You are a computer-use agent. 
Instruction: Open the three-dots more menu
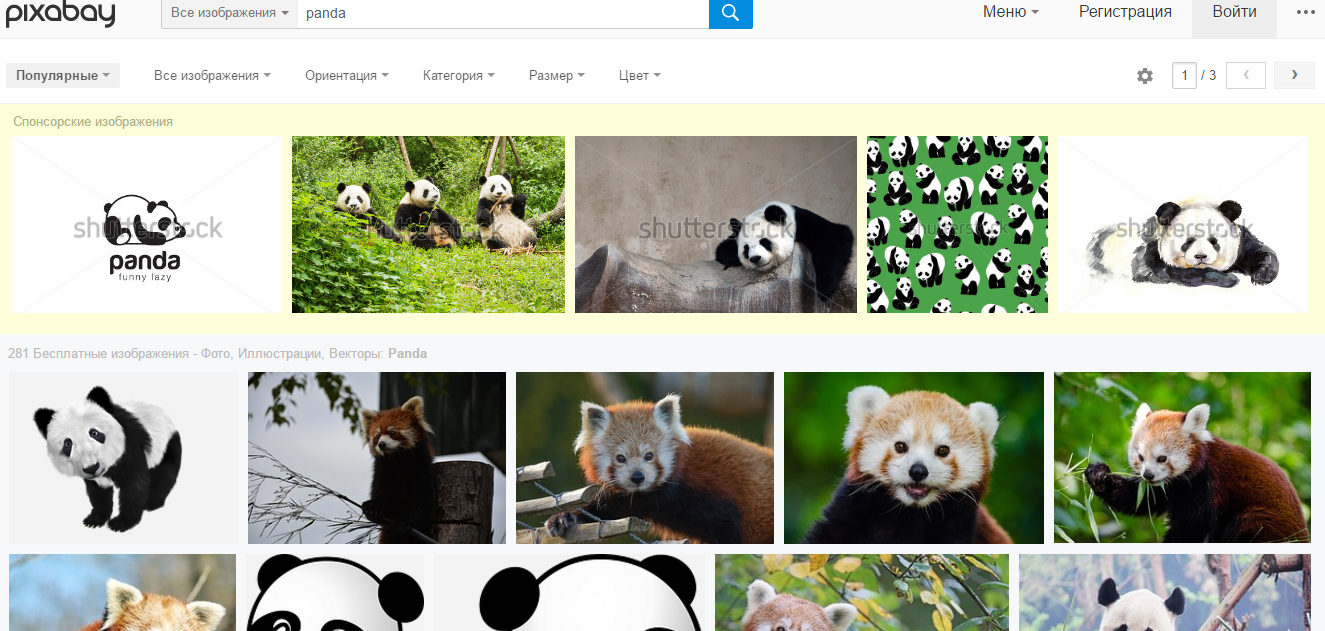1305,12
